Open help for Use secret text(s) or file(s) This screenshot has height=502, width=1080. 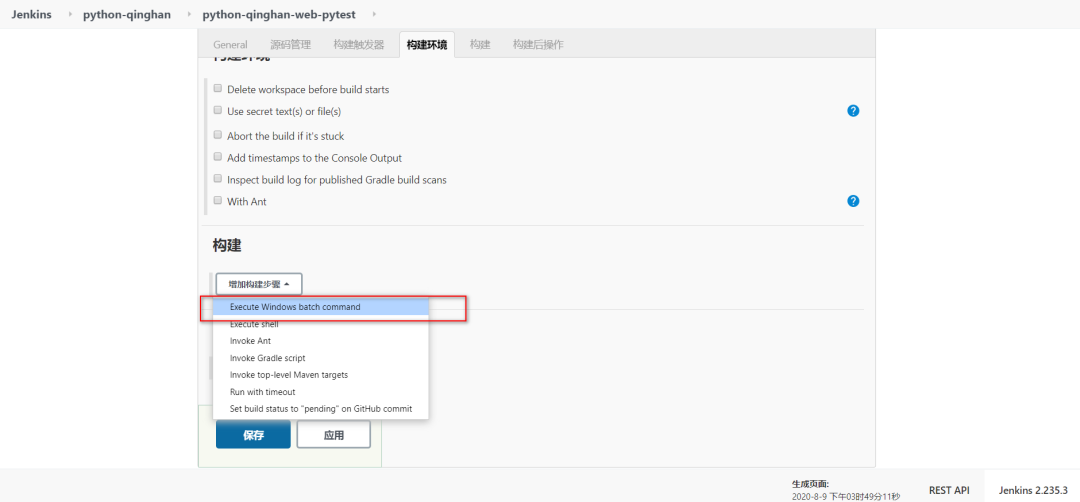point(853,111)
